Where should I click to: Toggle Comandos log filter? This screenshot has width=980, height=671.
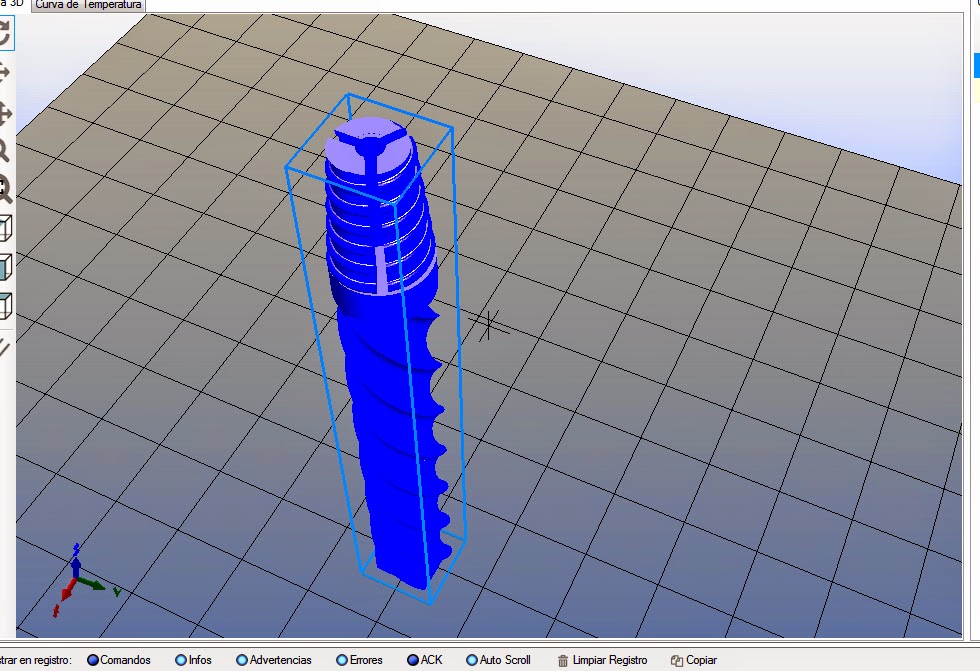[x=119, y=660]
